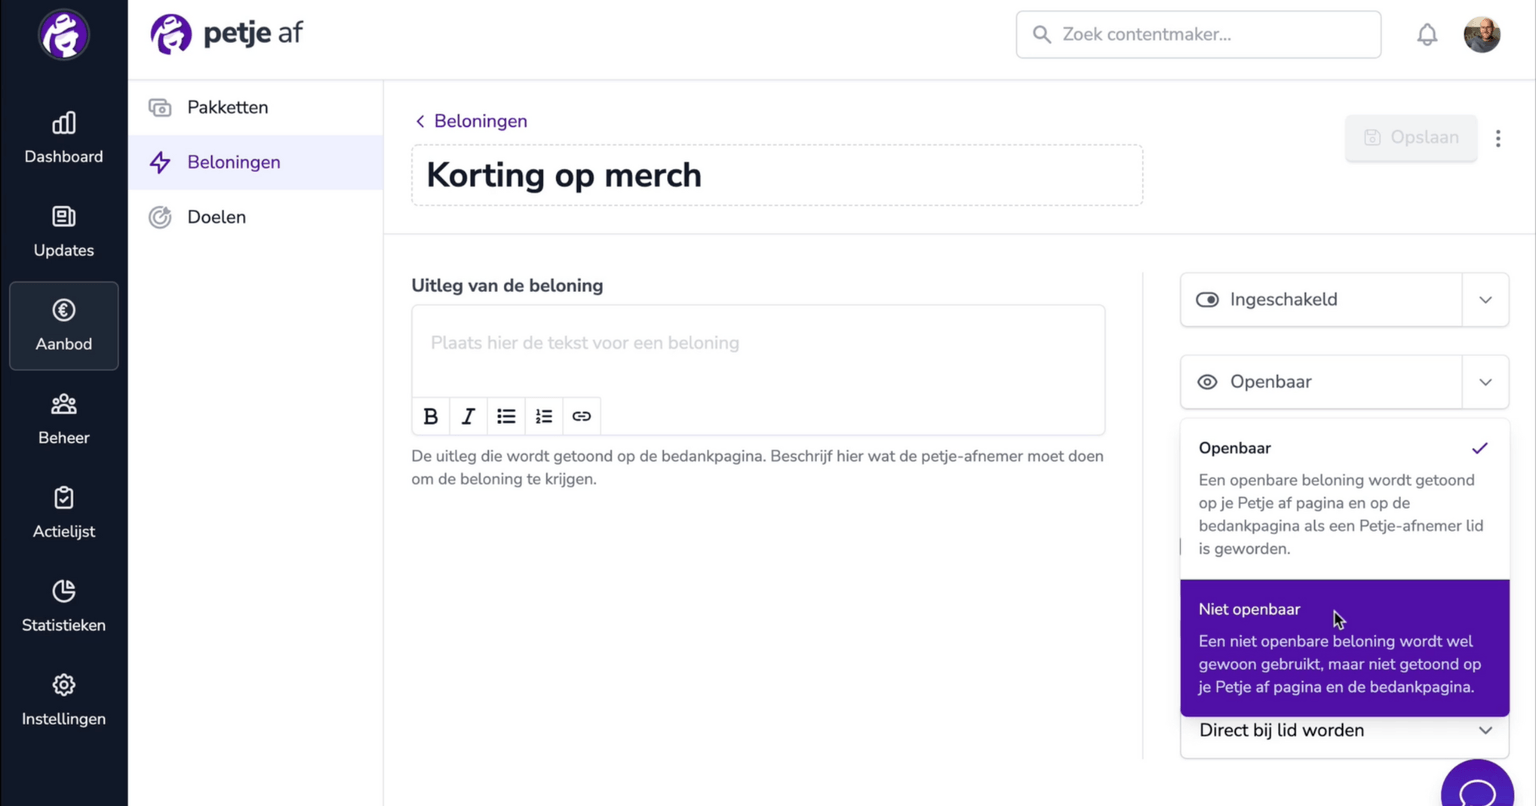Choose the Niet openbaar option
The height and width of the screenshot is (806, 1536).
pos(1344,648)
